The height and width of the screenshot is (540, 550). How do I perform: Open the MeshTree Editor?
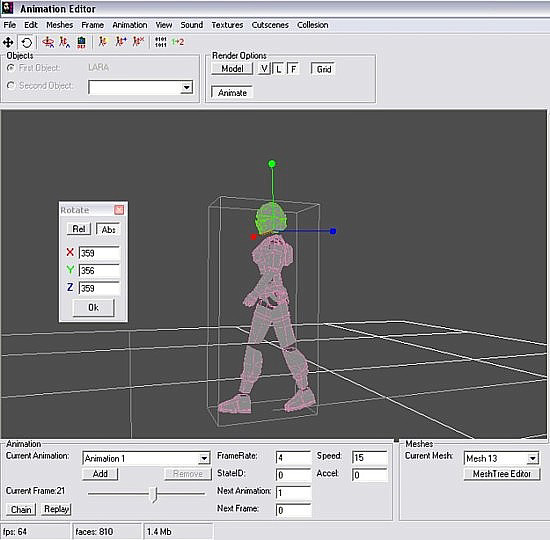tap(502, 474)
